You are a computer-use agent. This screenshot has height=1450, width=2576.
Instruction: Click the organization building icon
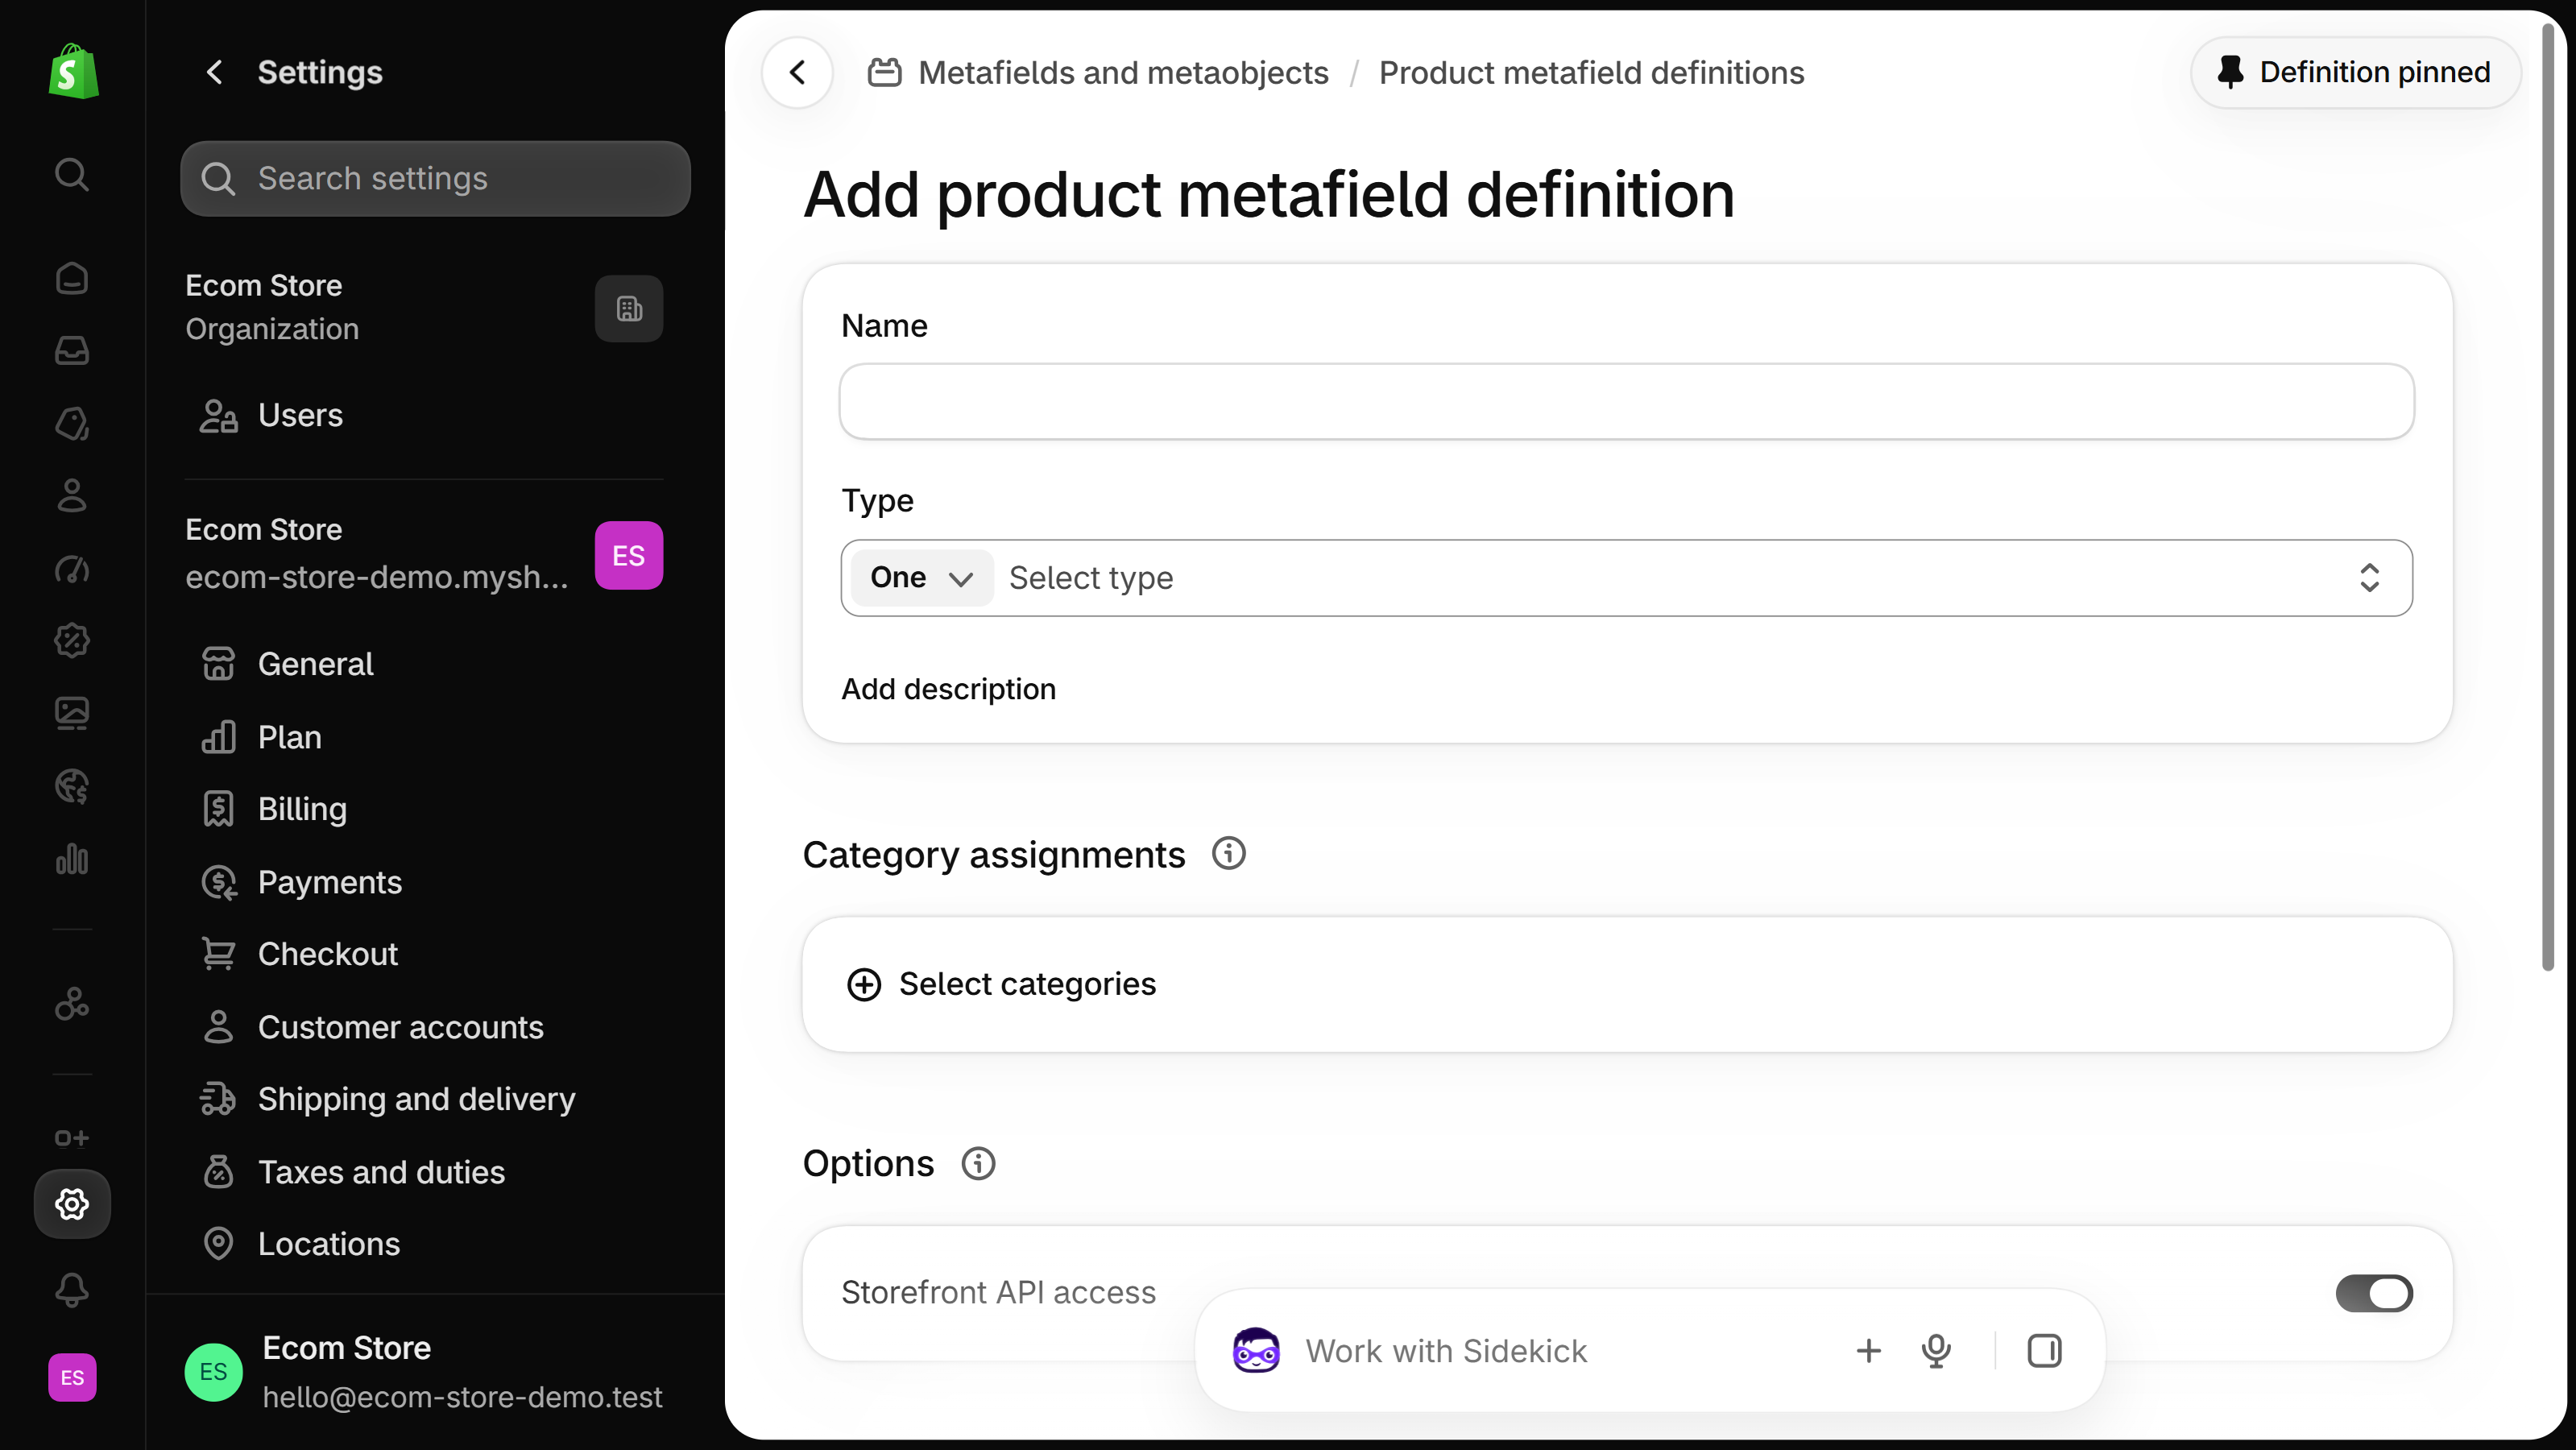pyautogui.click(x=629, y=309)
